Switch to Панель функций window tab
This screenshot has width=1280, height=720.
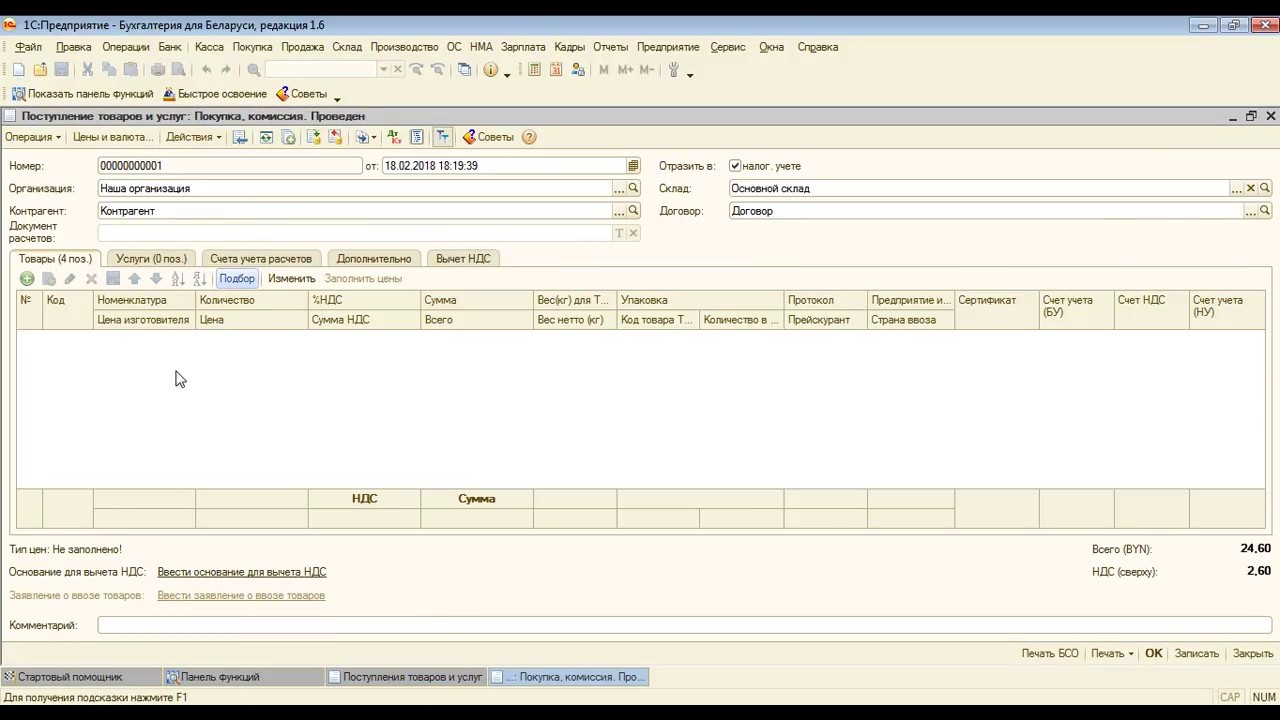tap(243, 677)
